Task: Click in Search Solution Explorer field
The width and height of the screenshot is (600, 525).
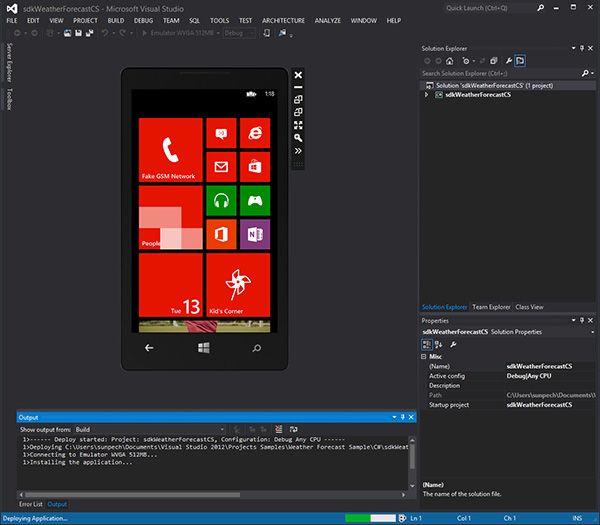Action: pos(500,73)
